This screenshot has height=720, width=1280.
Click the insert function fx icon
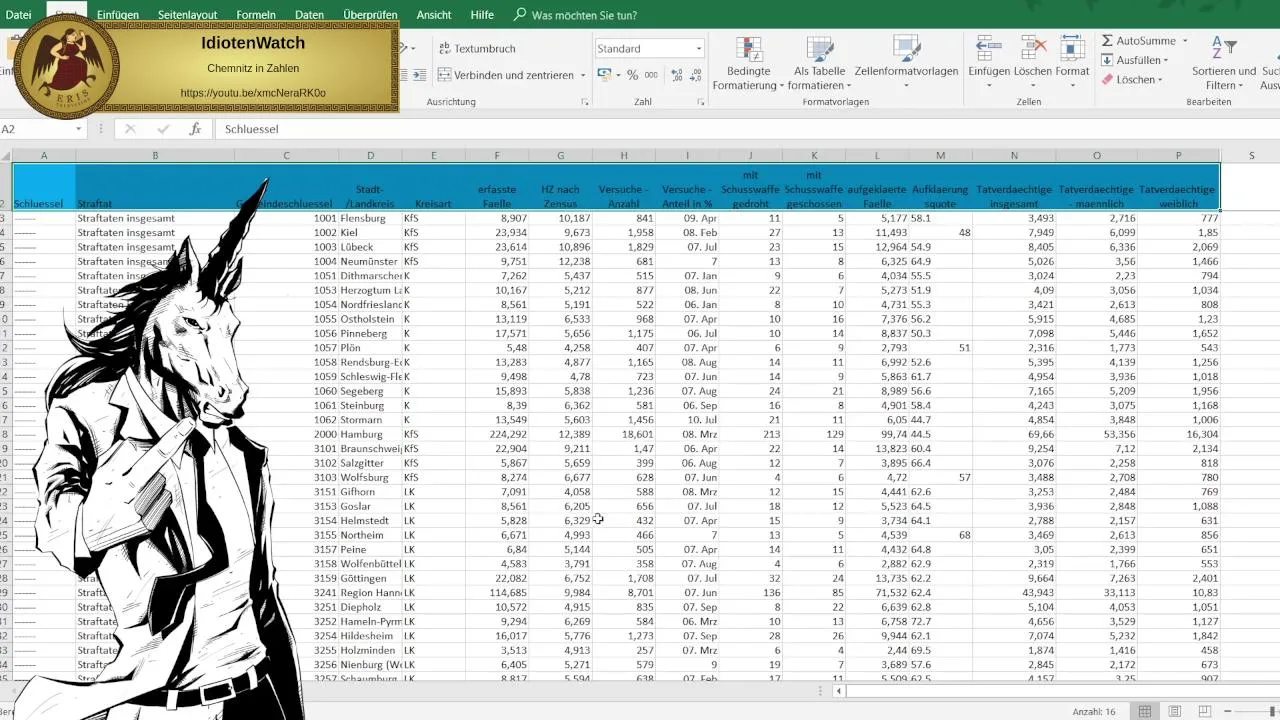(x=196, y=129)
